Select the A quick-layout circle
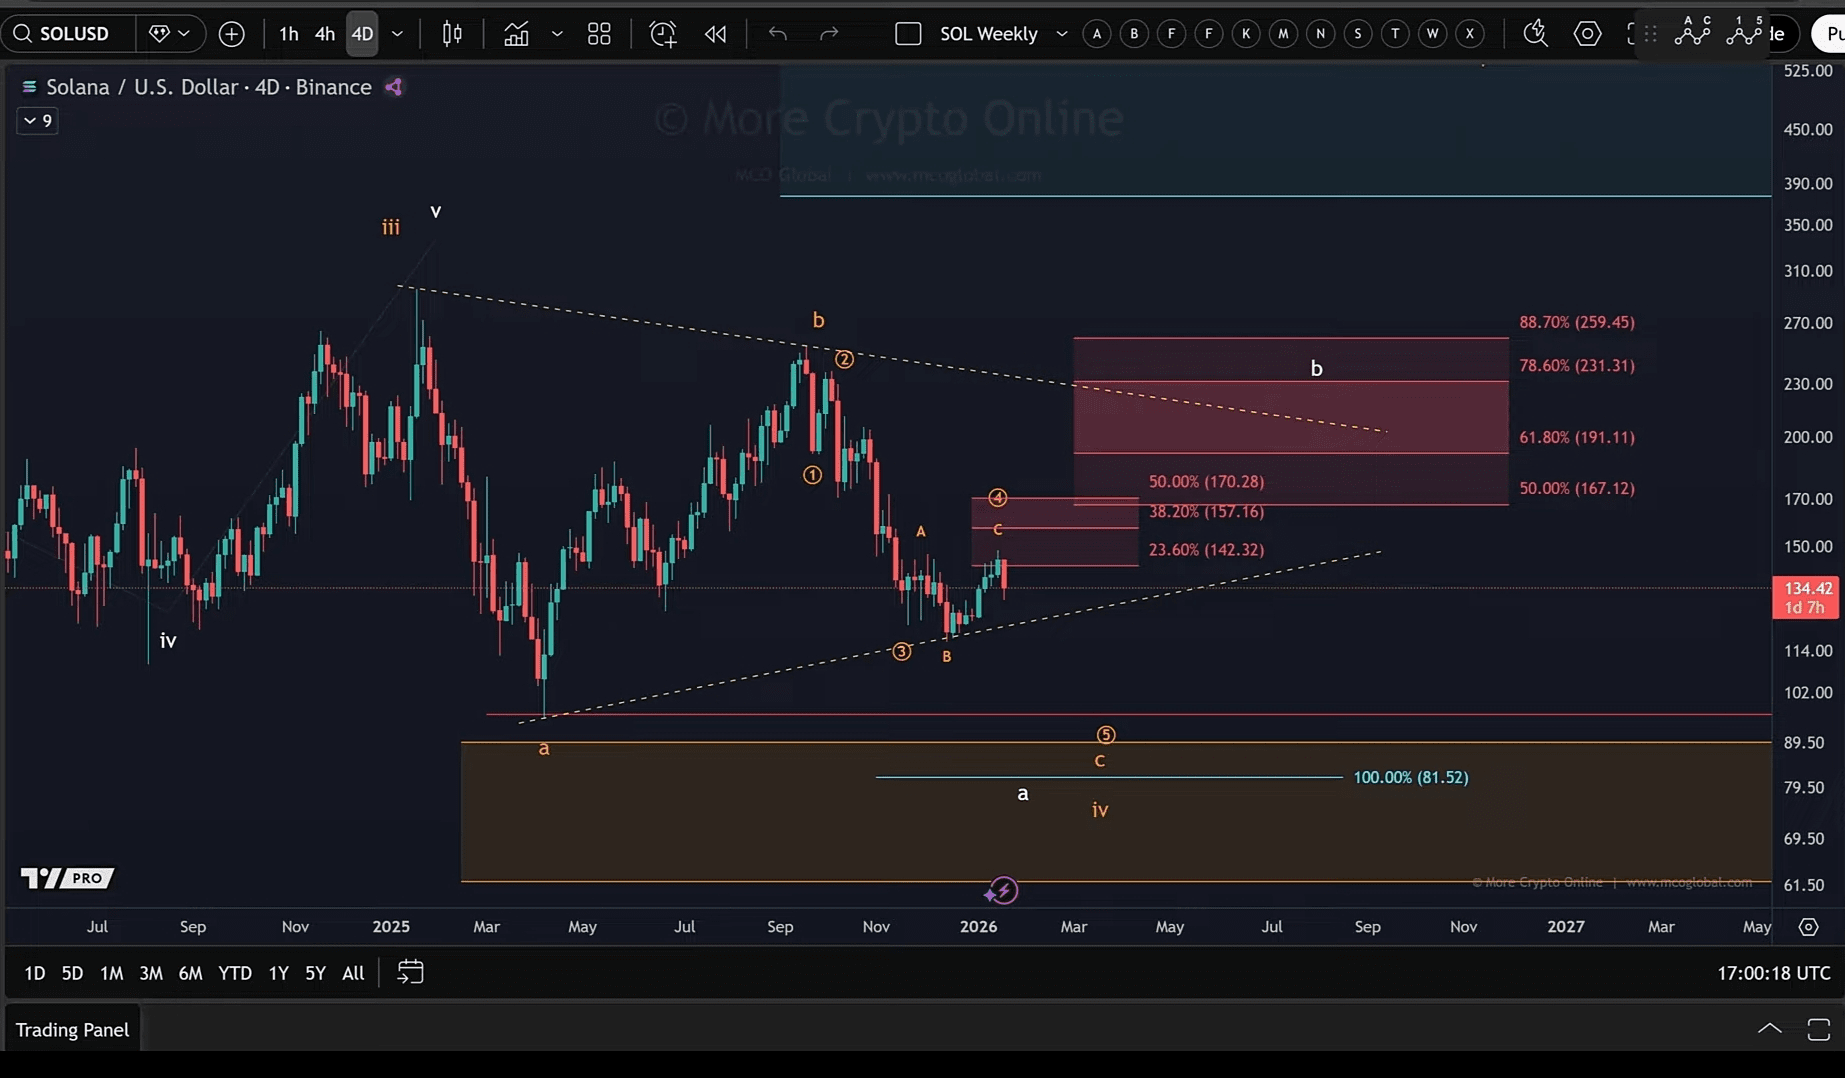 [1097, 34]
